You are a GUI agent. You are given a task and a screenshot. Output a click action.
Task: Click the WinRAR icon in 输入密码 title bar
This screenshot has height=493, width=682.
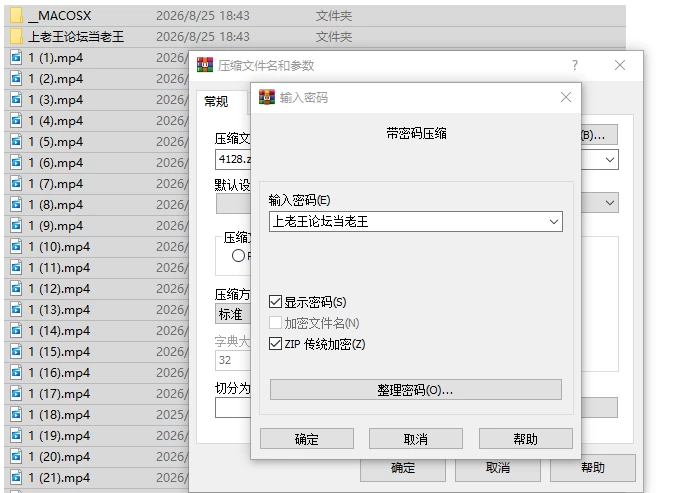pyautogui.click(x=267, y=97)
